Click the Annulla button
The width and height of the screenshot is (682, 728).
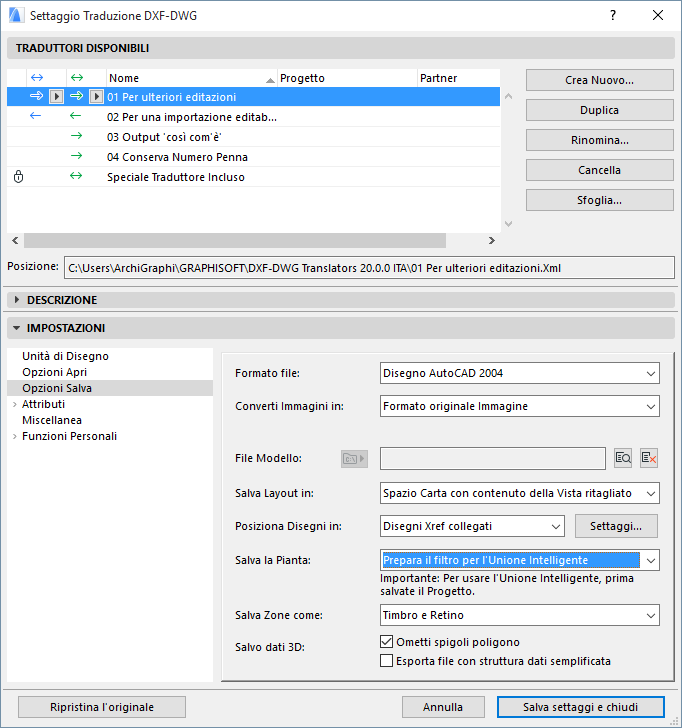443,707
